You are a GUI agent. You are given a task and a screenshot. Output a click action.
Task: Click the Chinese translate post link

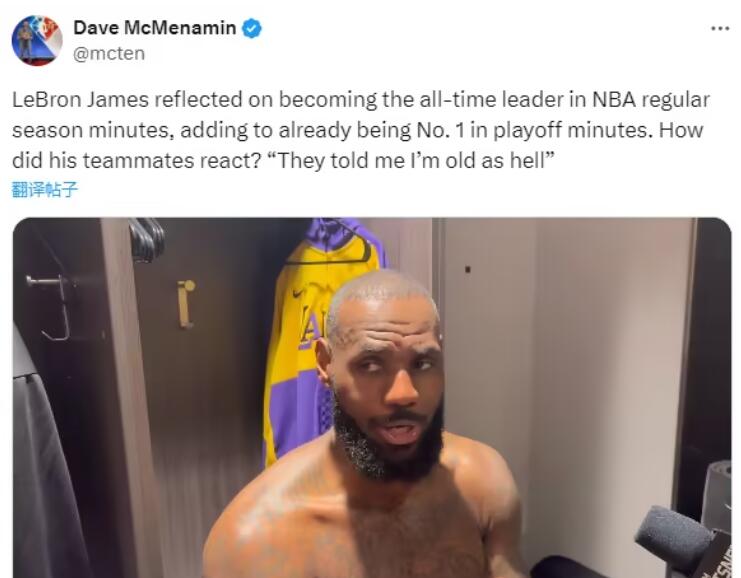(x=44, y=190)
